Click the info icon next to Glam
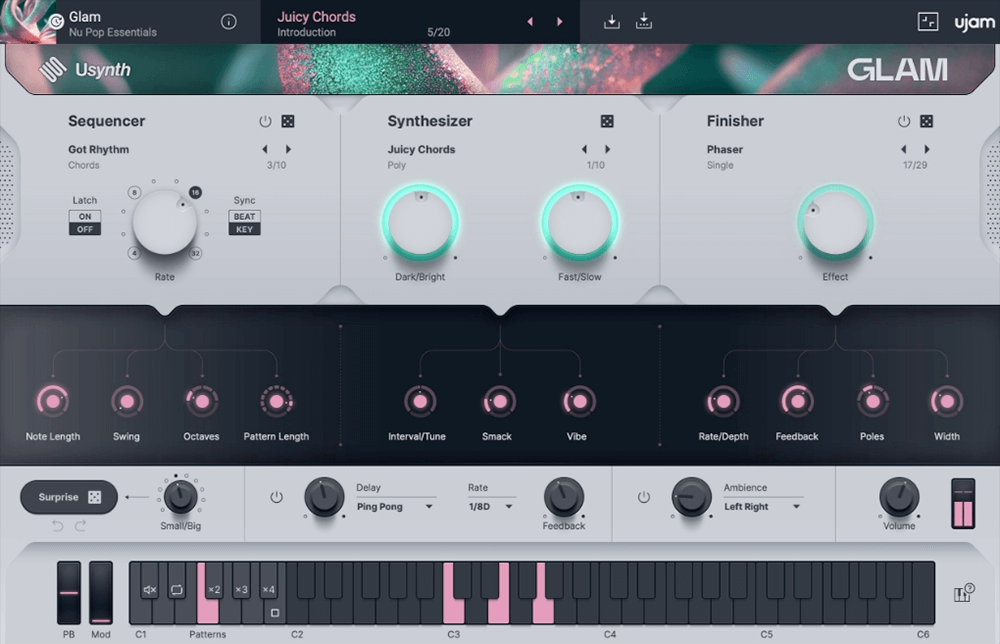1000x644 pixels. tap(228, 22)
